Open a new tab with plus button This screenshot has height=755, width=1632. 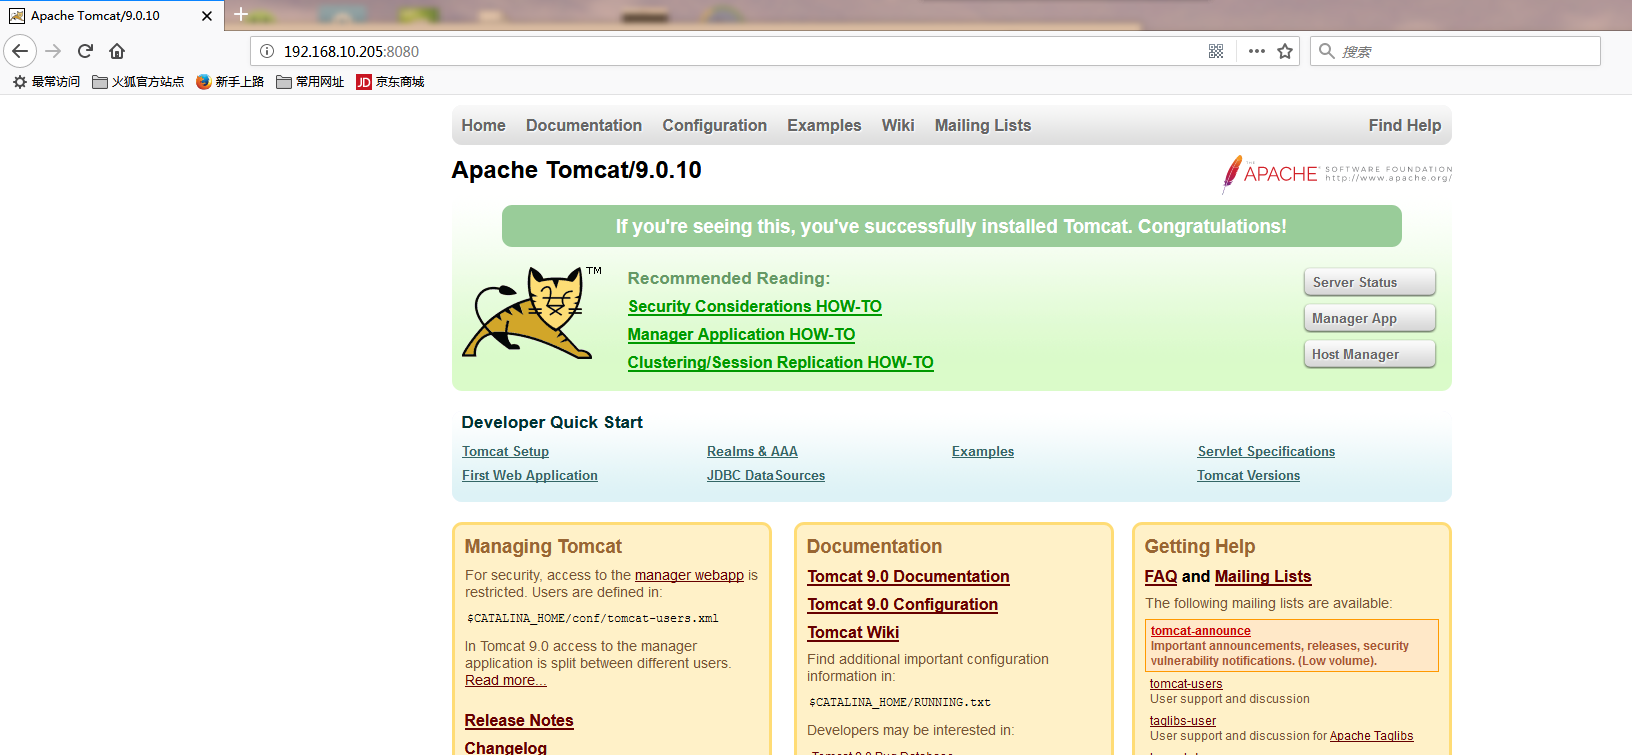click(241, 14)
